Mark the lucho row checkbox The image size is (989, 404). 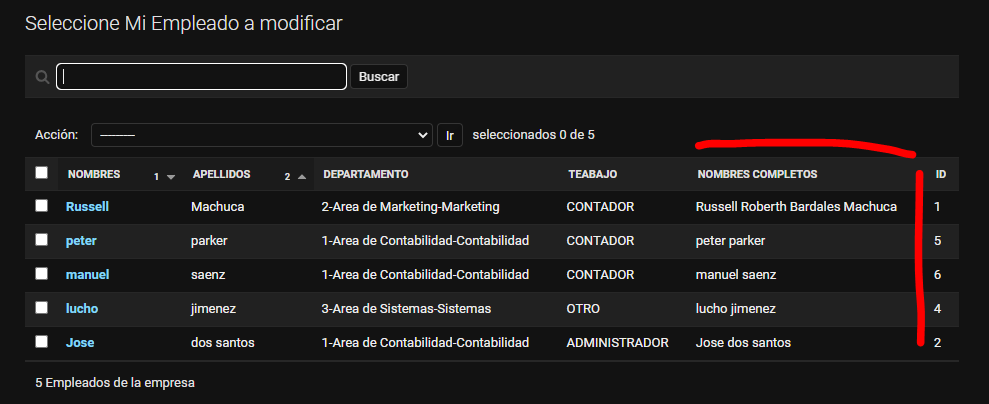[41, 308]
